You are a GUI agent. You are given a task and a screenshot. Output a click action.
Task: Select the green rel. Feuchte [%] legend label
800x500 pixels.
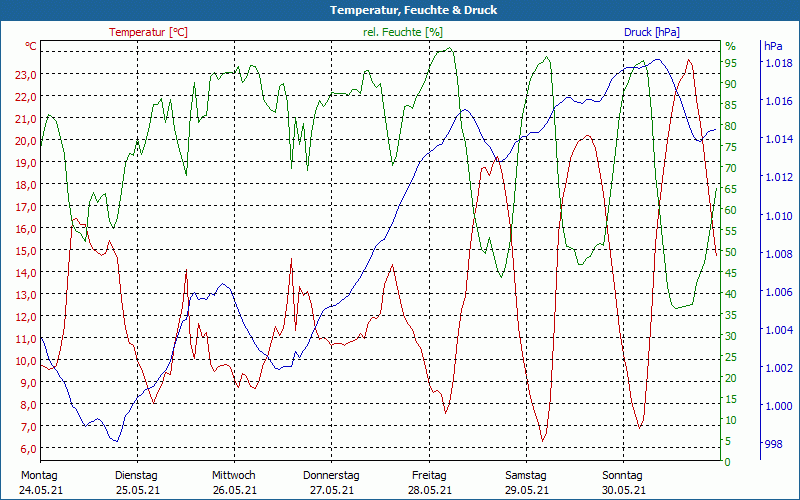click(403, 32)
